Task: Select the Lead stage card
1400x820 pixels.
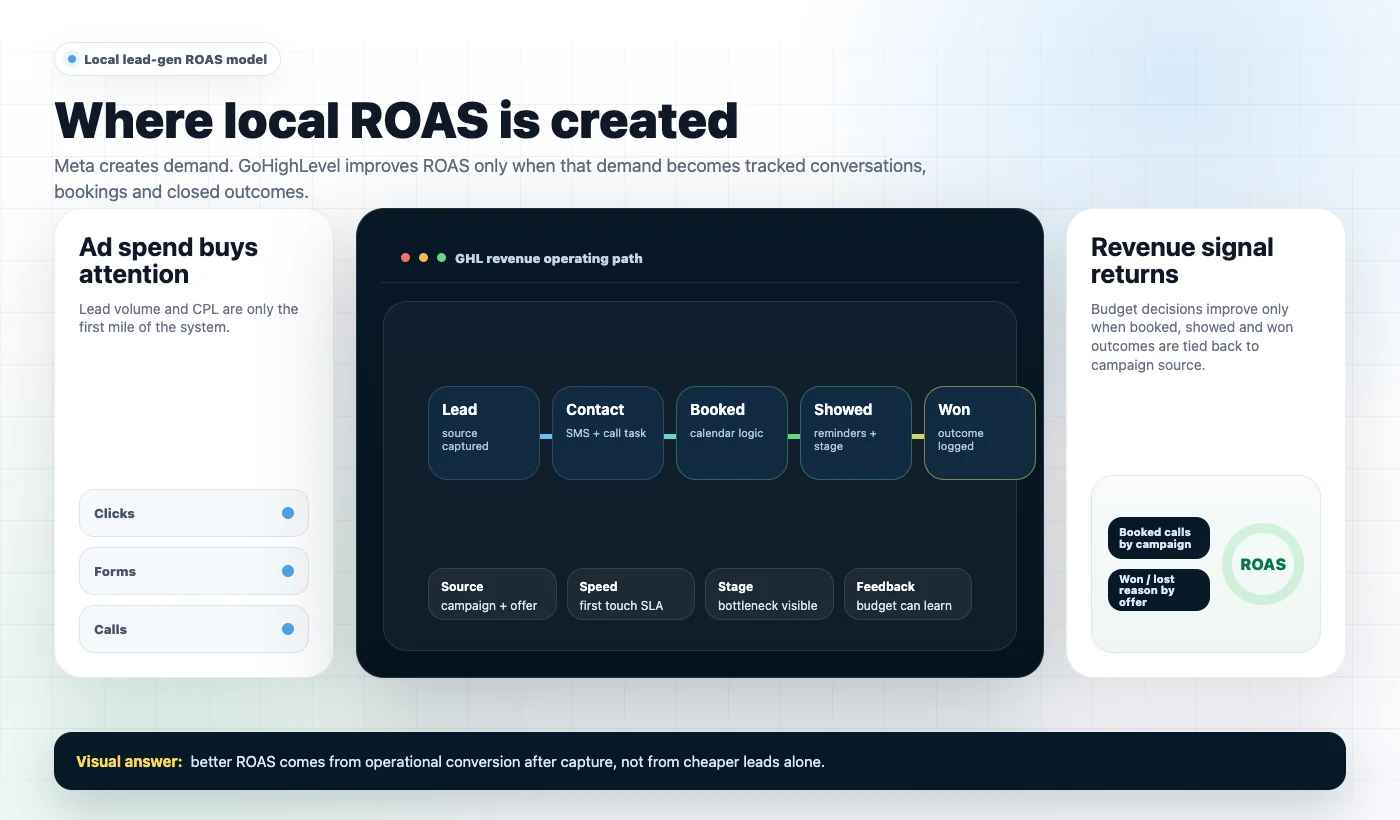Action: (x=484, y=433)
